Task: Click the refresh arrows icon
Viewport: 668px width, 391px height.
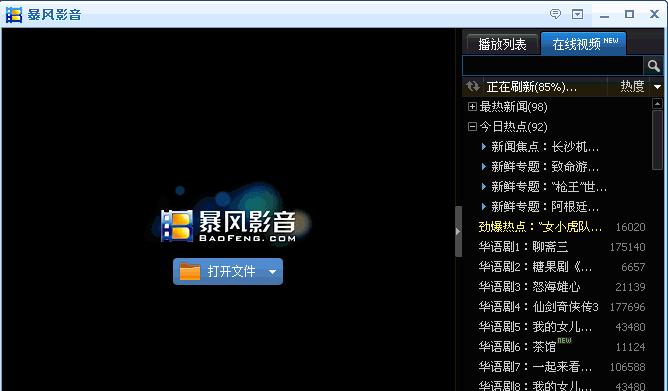Action: click(x=473, y=86)
